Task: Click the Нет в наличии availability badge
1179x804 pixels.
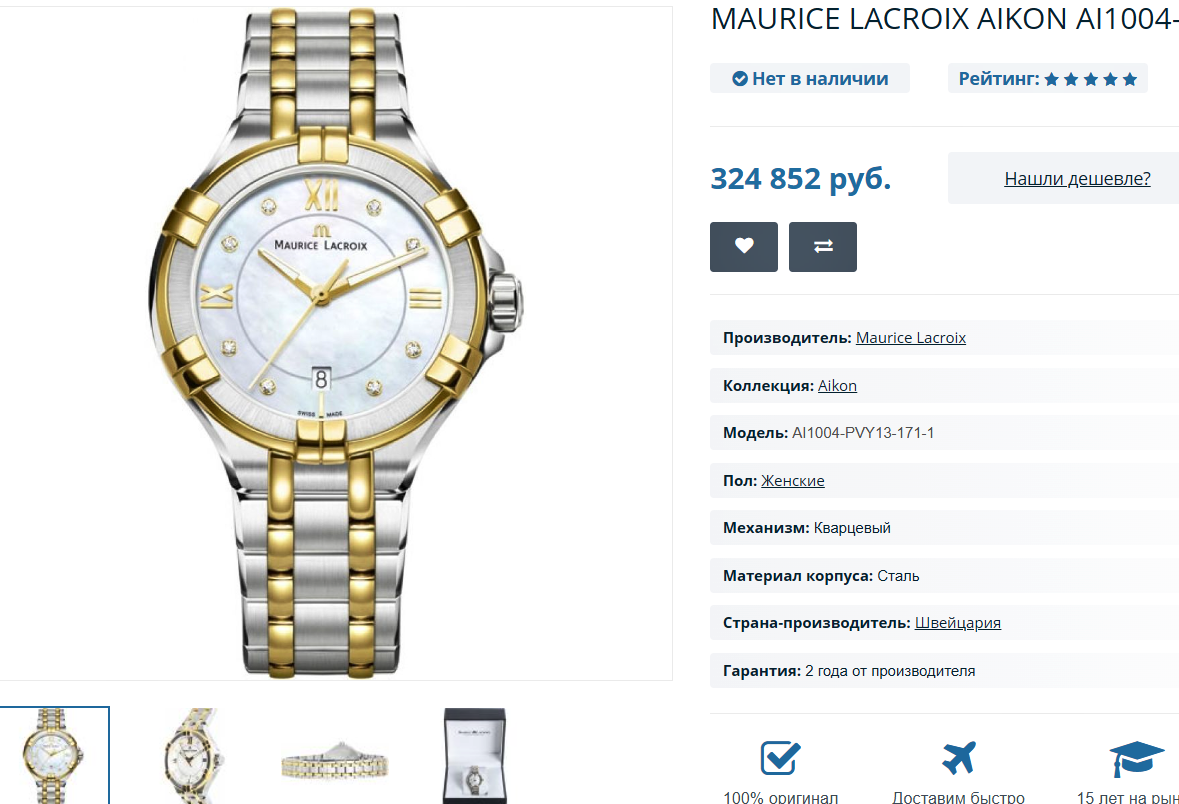Action: click(x=810, y=78)
